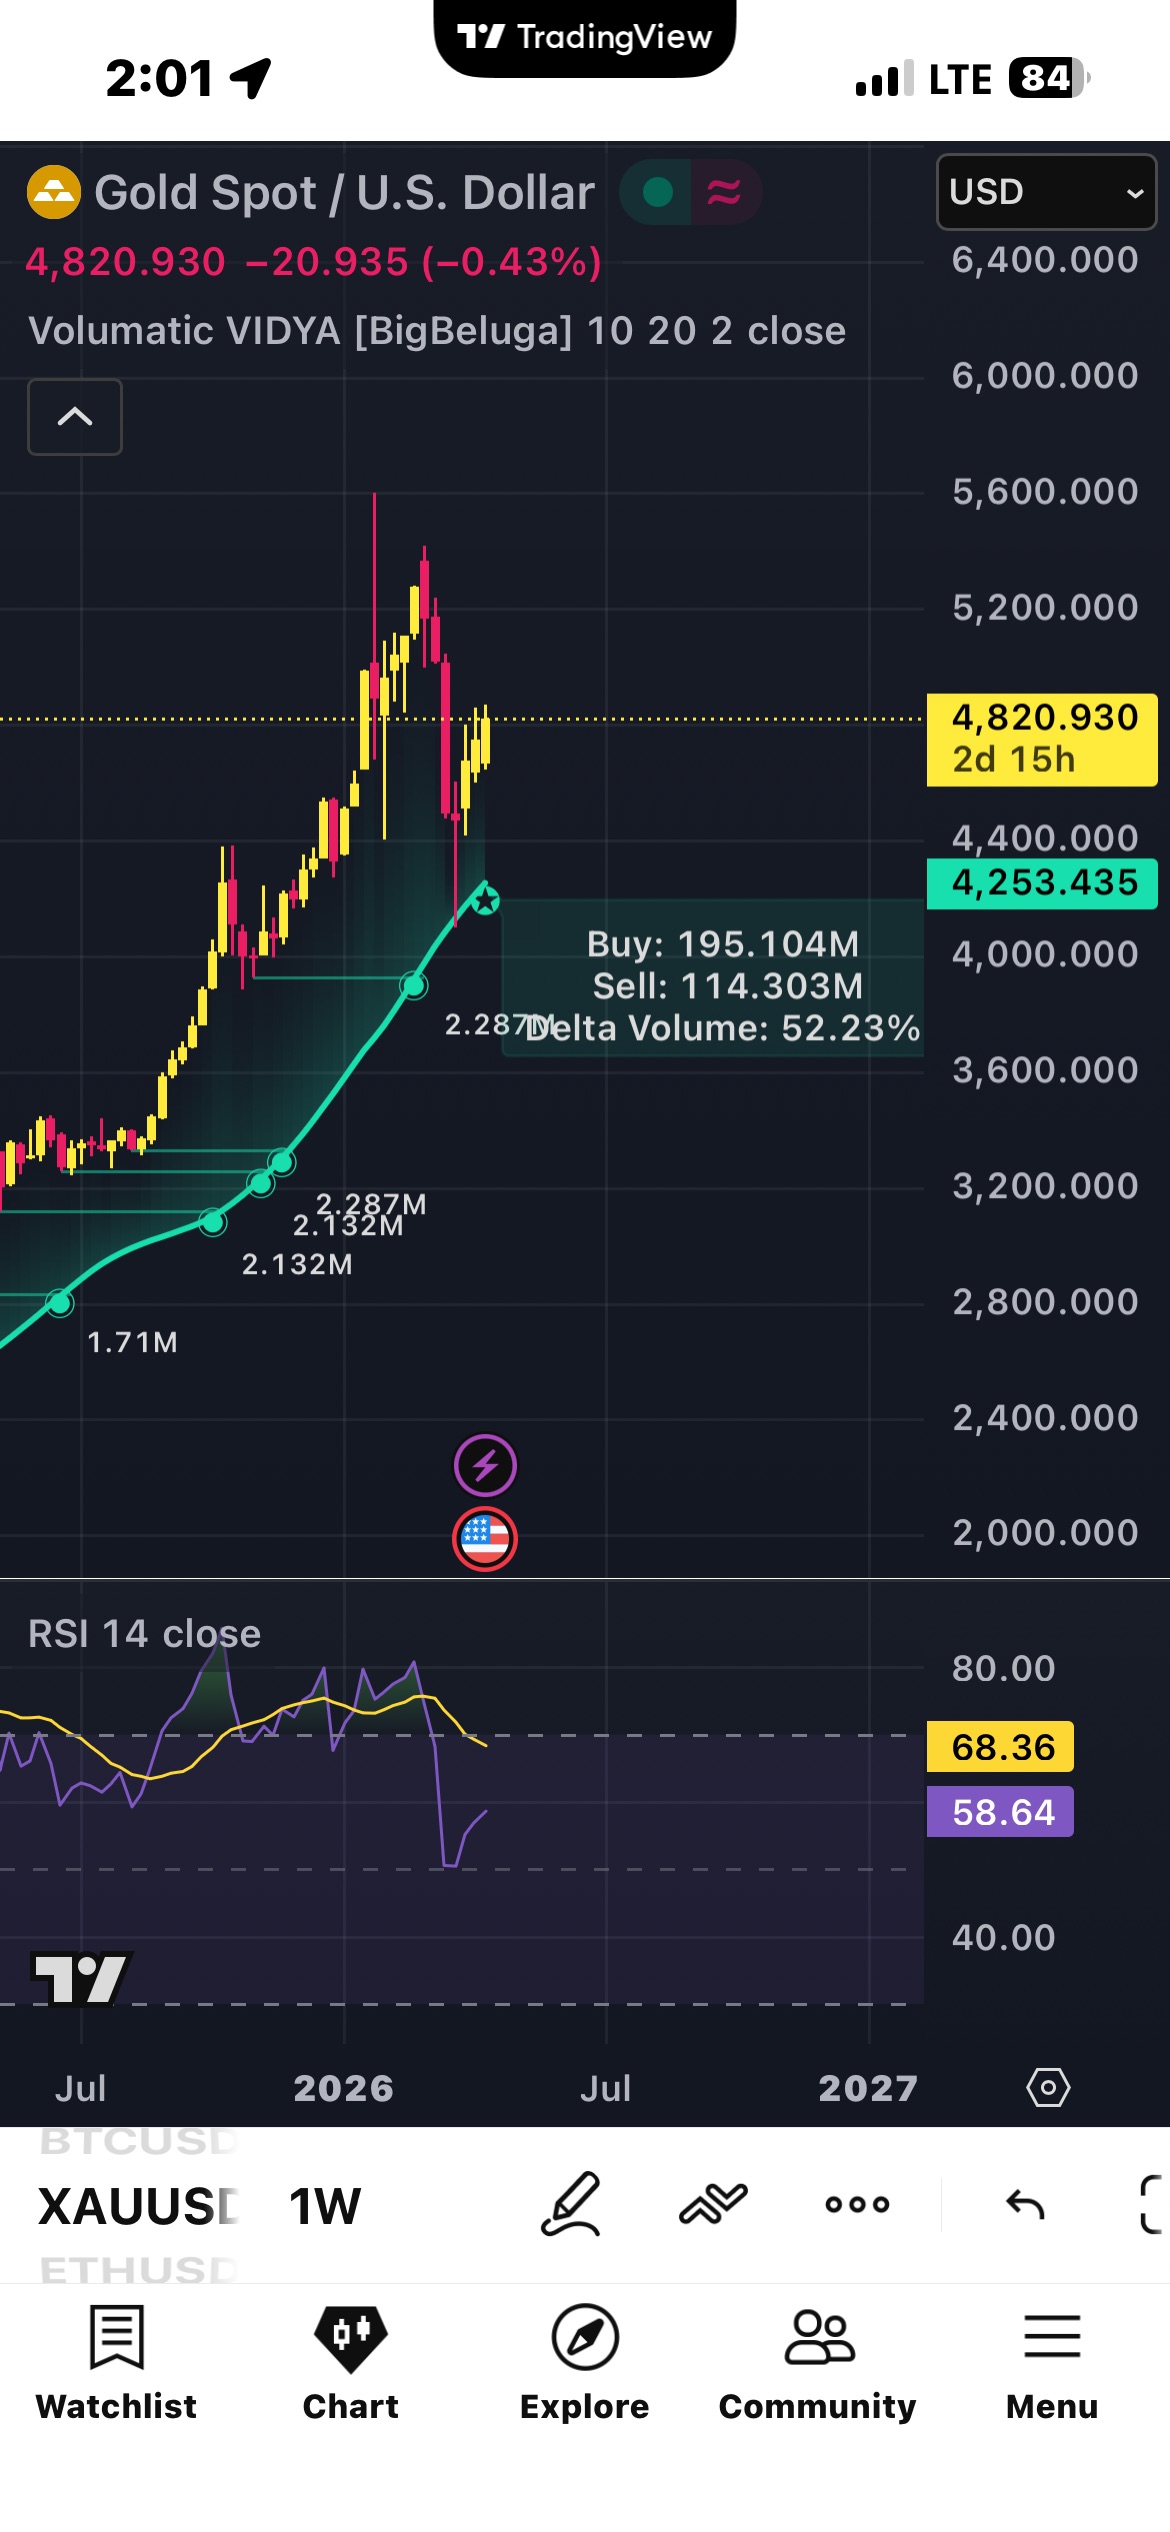Change the 1W timeframe interval
The height and width of the screenshot is (2532, 1170).
click(324, 2205)
